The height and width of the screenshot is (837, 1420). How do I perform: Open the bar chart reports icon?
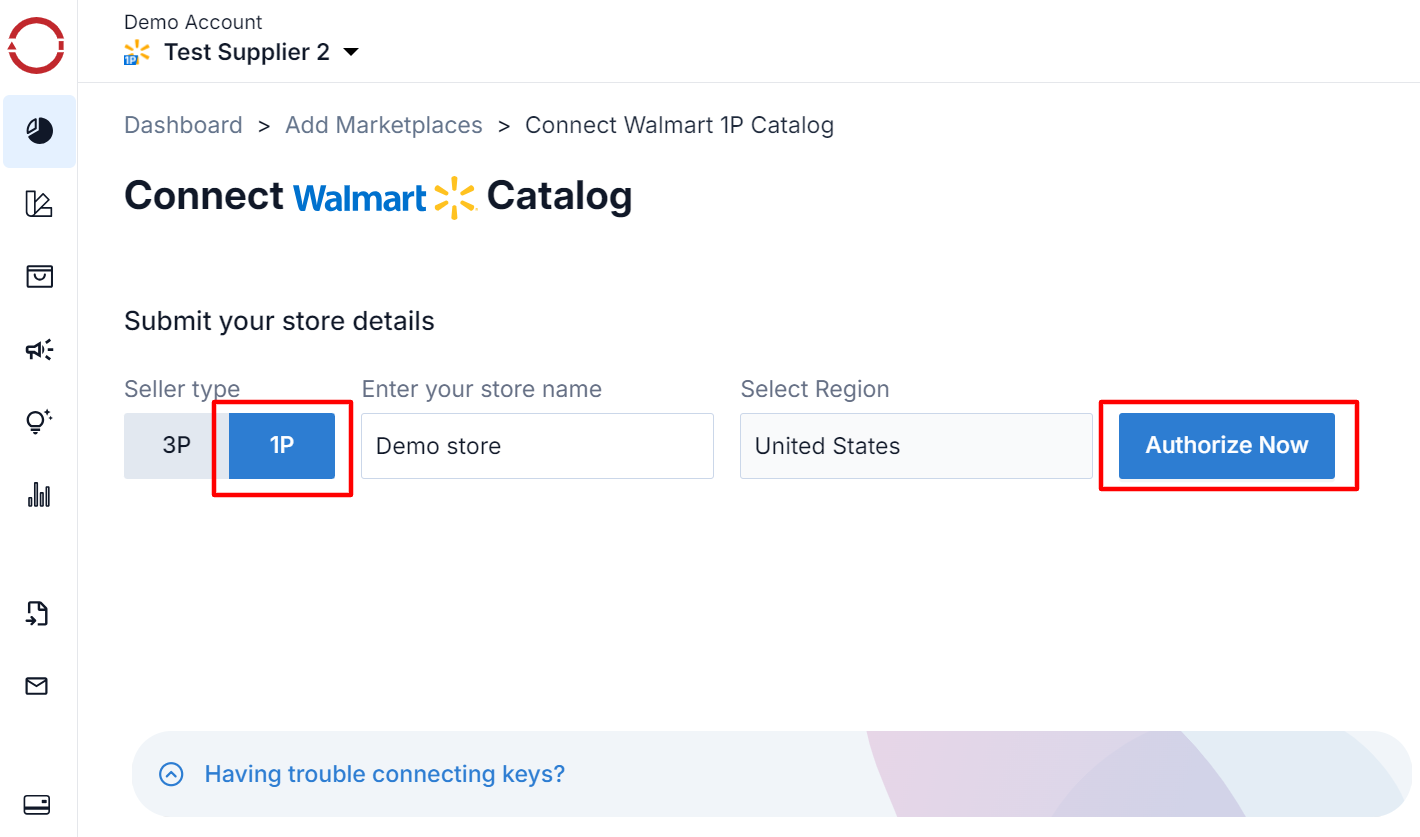point(39,494)
